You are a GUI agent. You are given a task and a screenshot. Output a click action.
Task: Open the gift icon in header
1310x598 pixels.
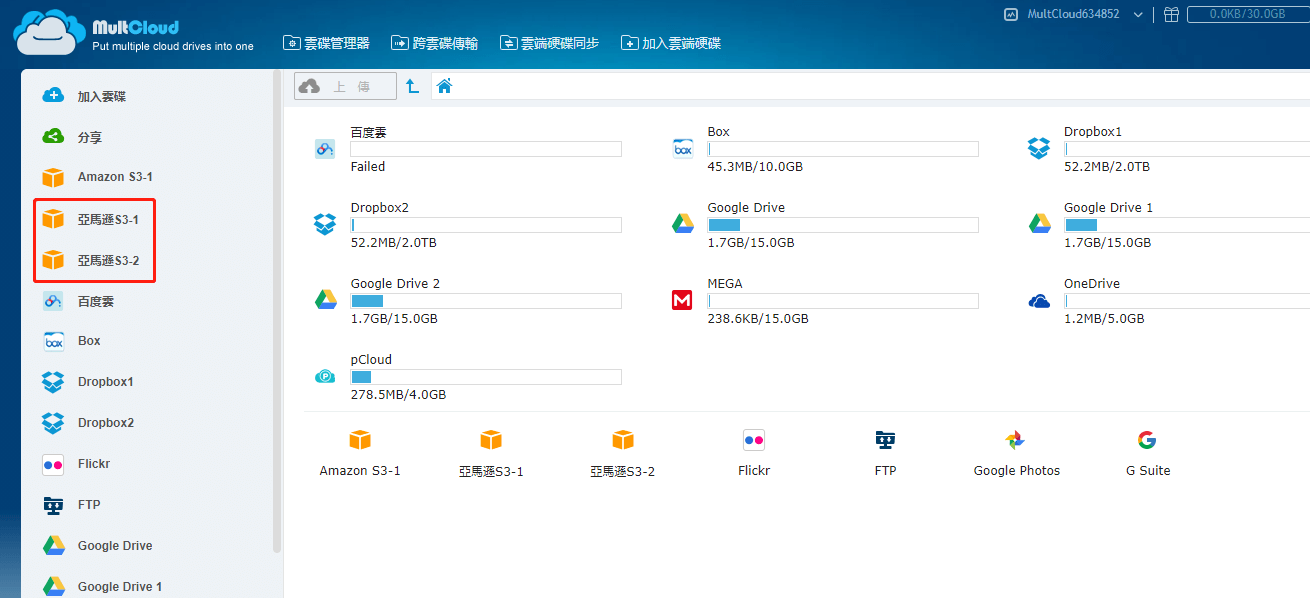1171,14
